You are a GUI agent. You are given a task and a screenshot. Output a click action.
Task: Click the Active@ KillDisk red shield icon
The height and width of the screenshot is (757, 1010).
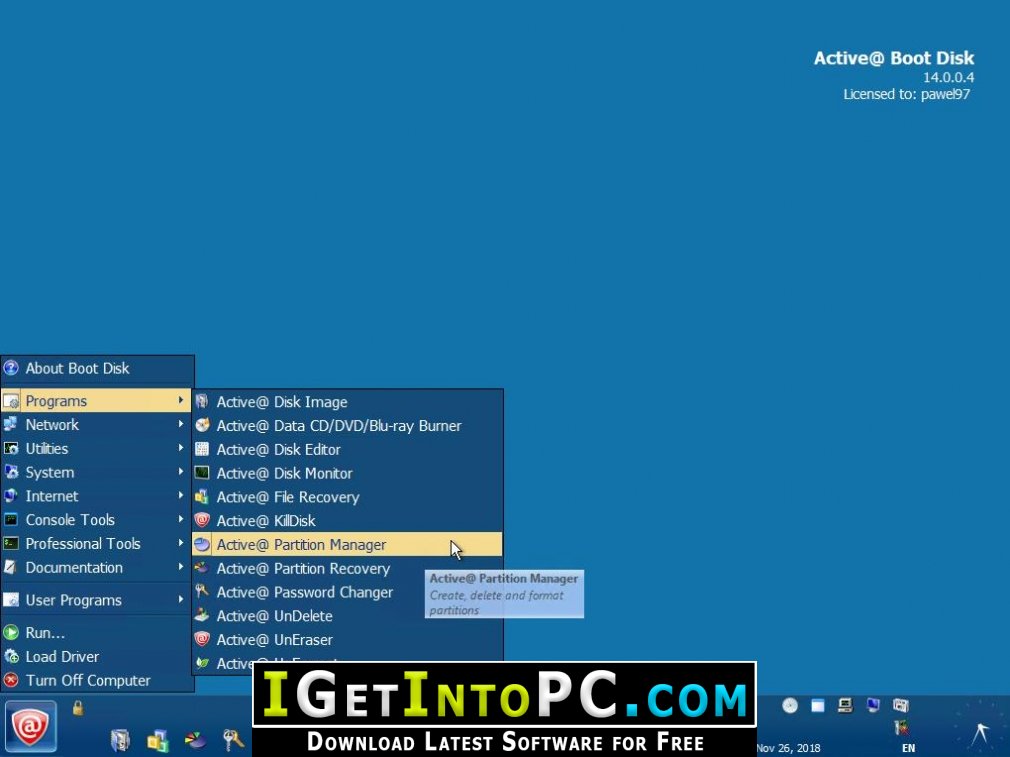click(202, 520)
